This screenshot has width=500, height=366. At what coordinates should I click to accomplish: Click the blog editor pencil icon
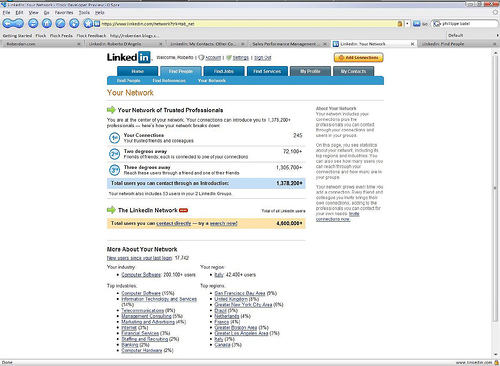60,23
